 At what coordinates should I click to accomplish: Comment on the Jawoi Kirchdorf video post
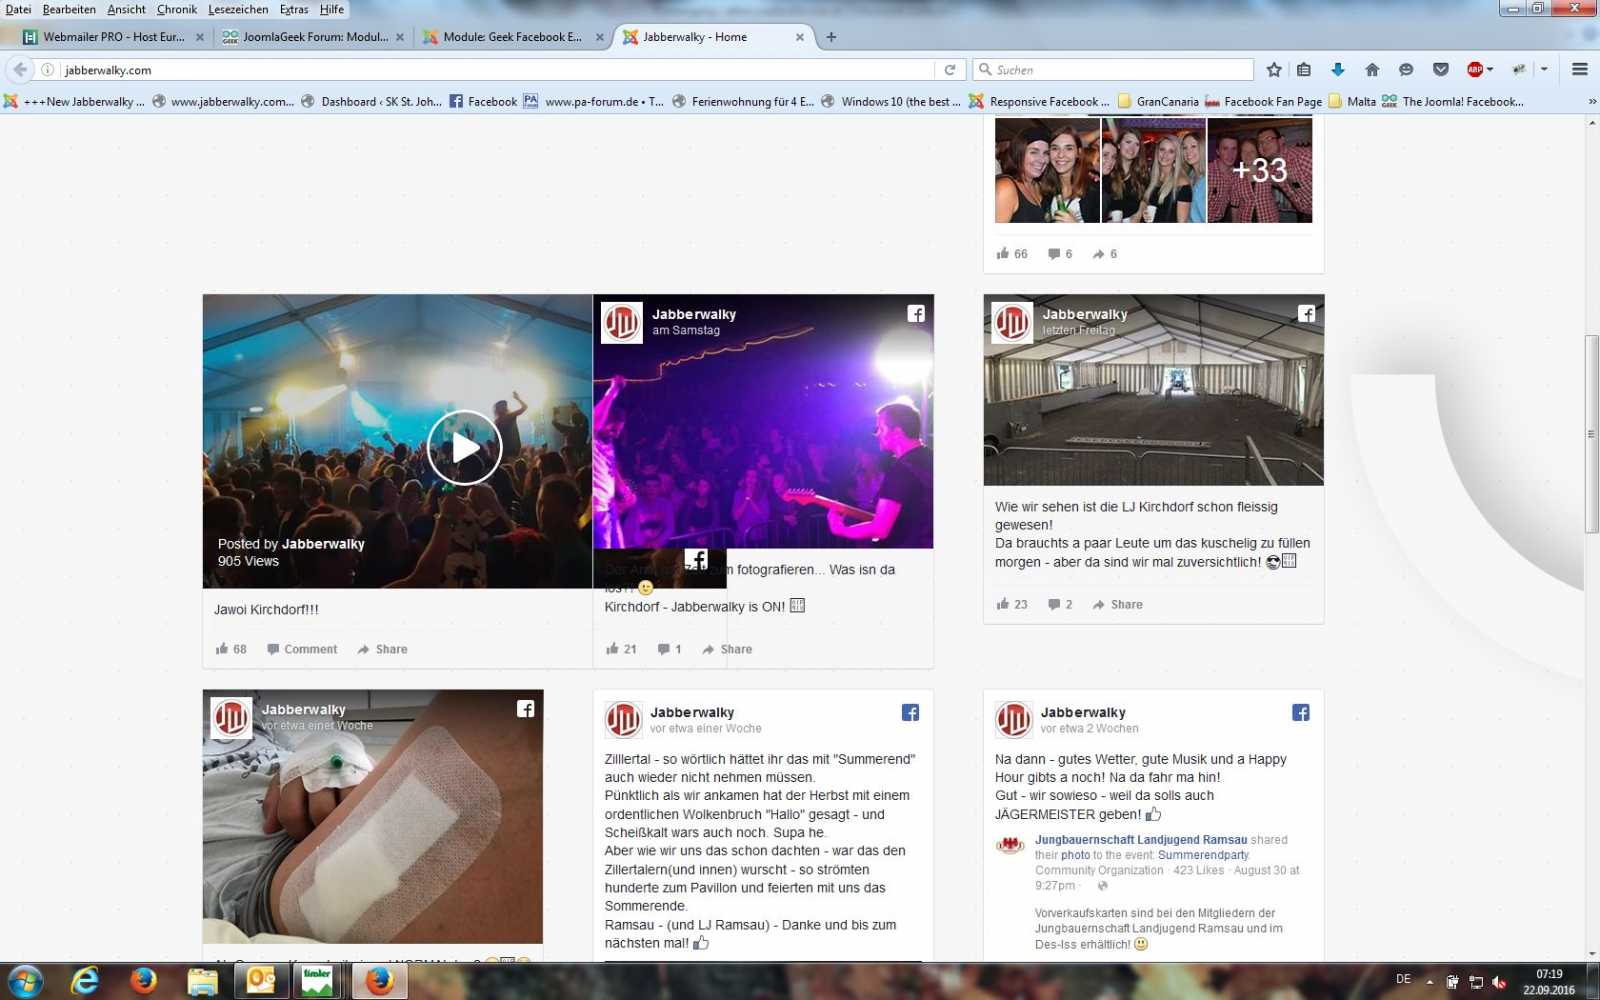302,649
